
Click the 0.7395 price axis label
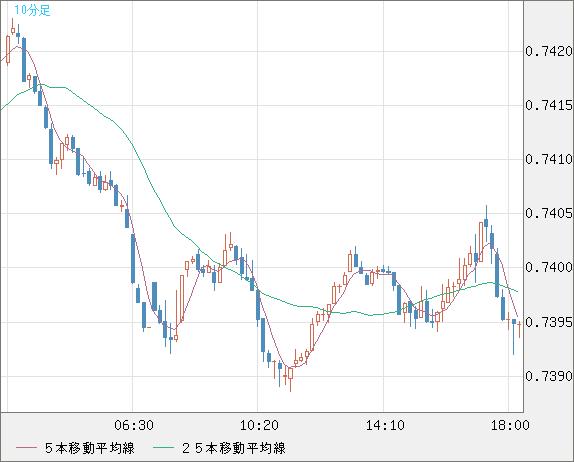[549, 322]
